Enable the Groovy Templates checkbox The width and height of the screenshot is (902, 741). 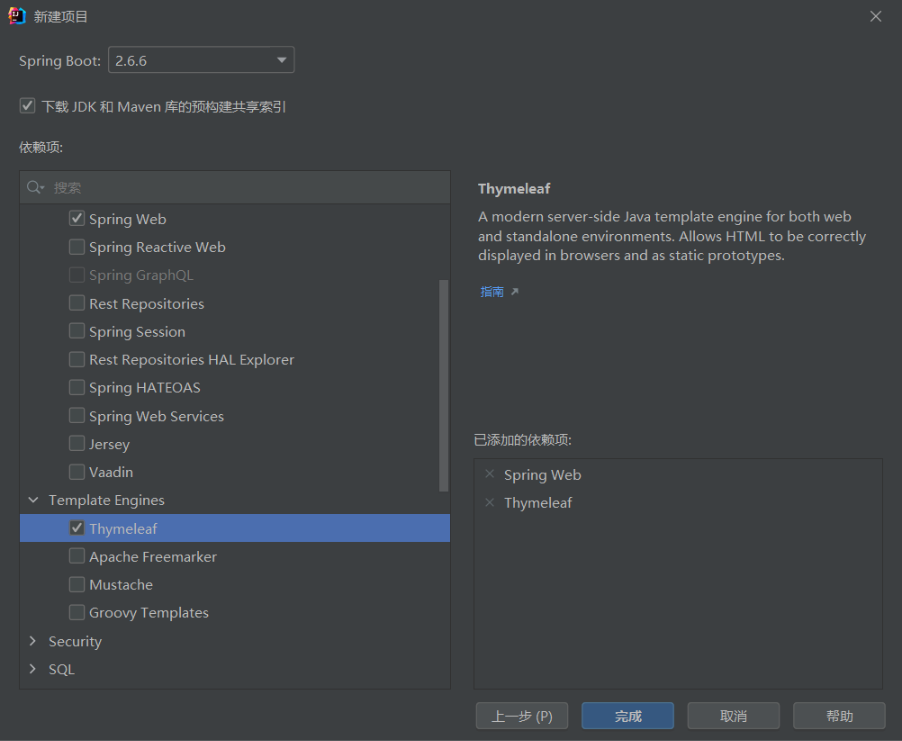pos(77,613)
